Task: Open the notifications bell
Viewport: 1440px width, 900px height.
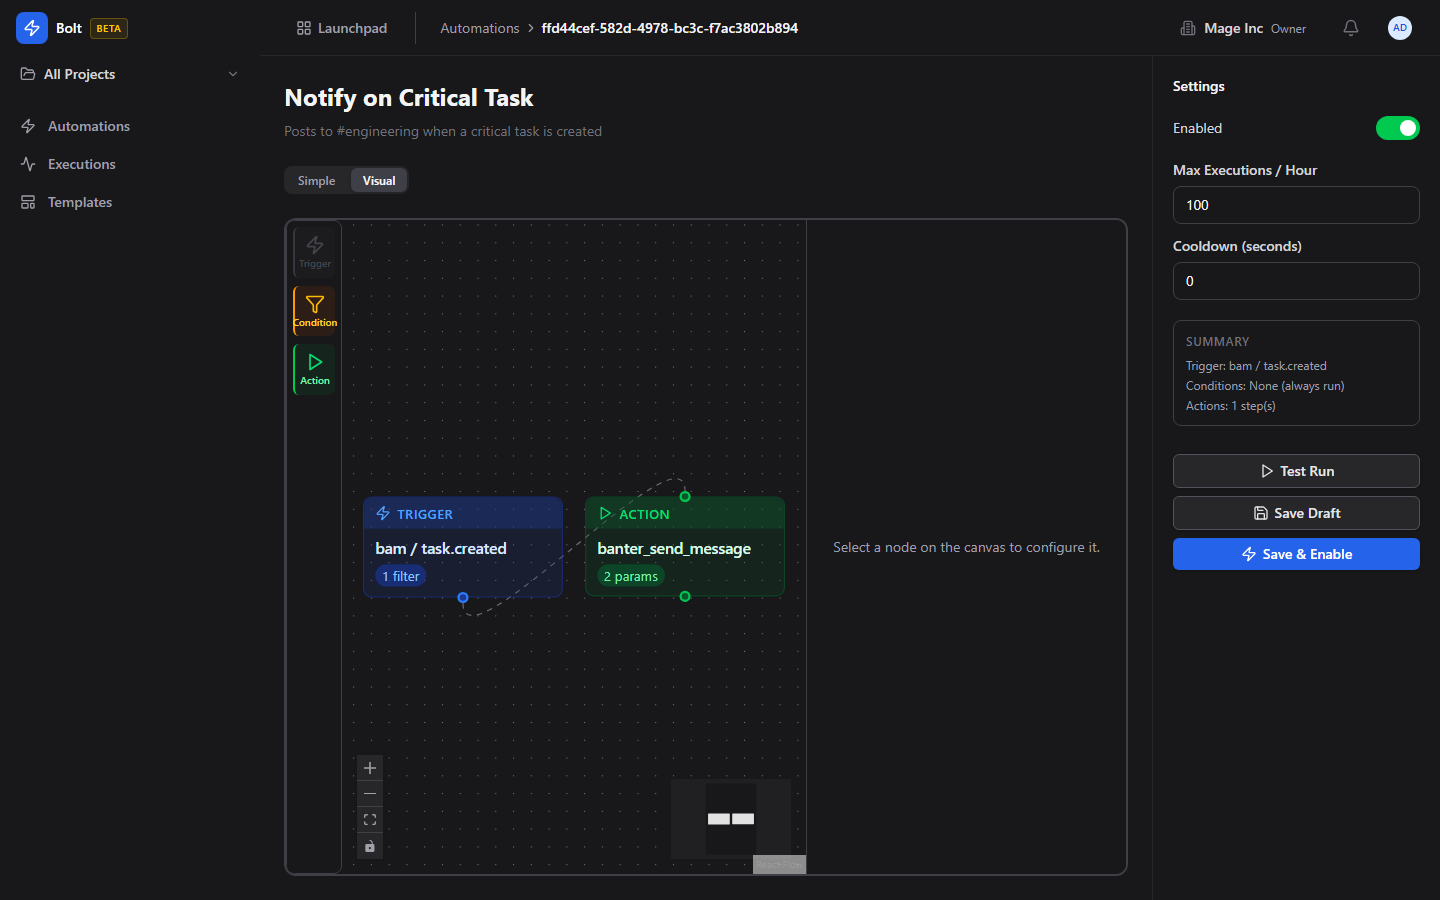Action: tap(1350, 28)
